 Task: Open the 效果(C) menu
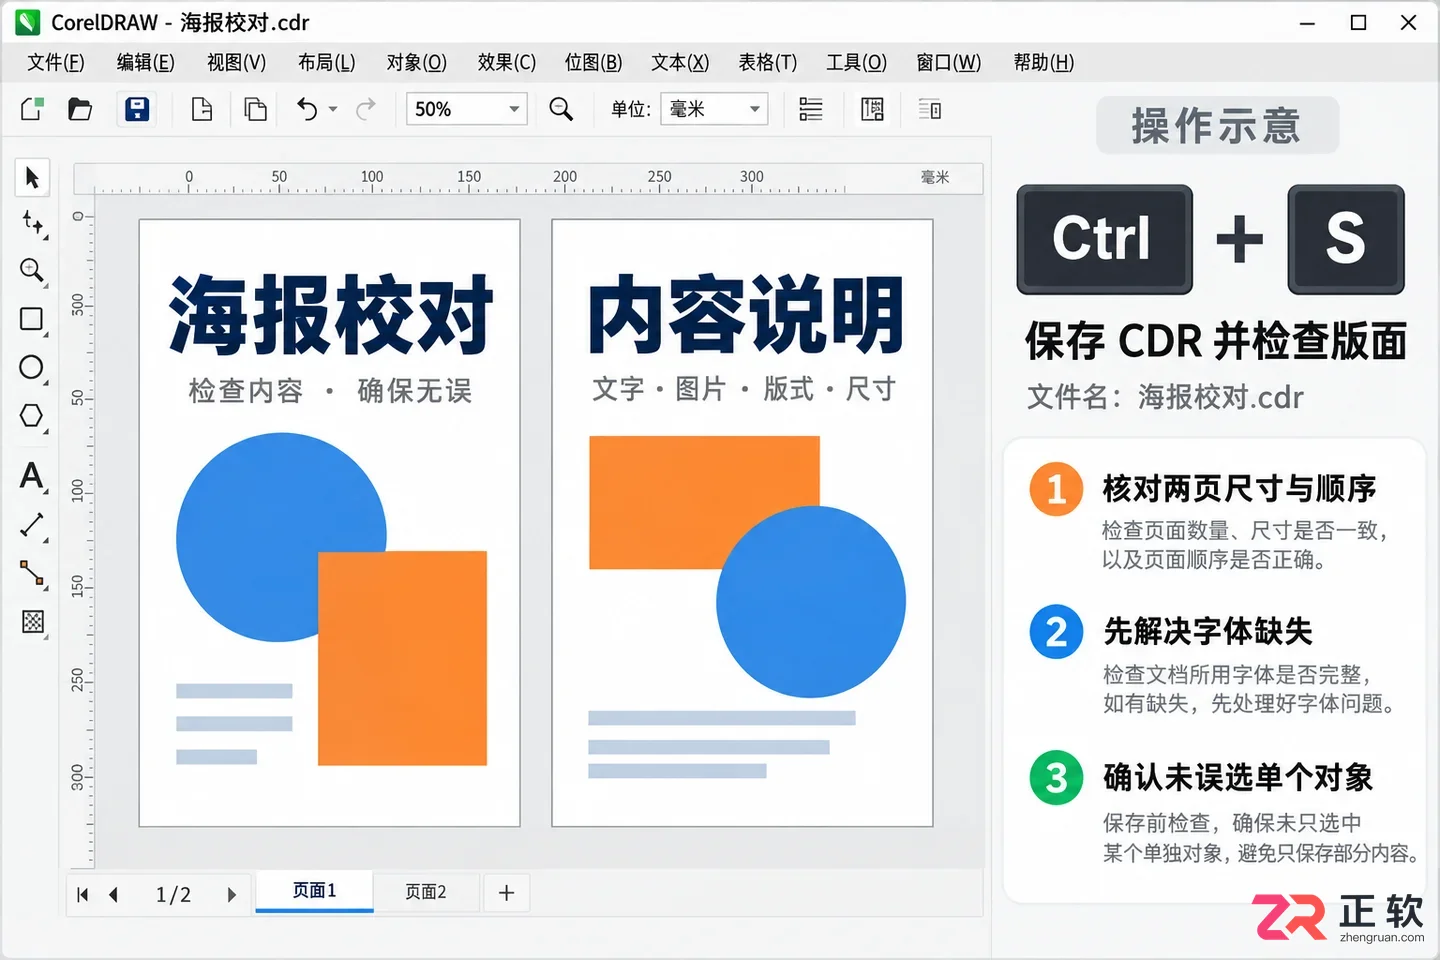pyautogui.click(x=506, y=62)
